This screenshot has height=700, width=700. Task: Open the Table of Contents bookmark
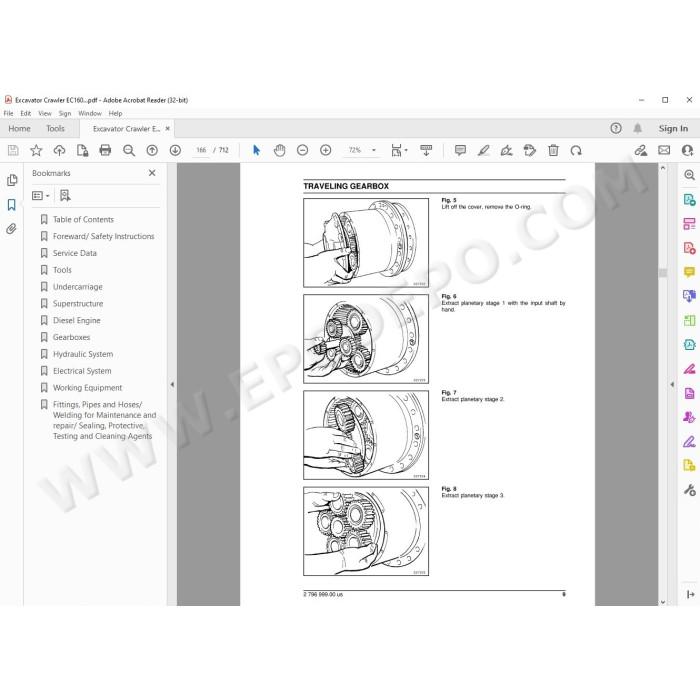(x=83, y=220)
